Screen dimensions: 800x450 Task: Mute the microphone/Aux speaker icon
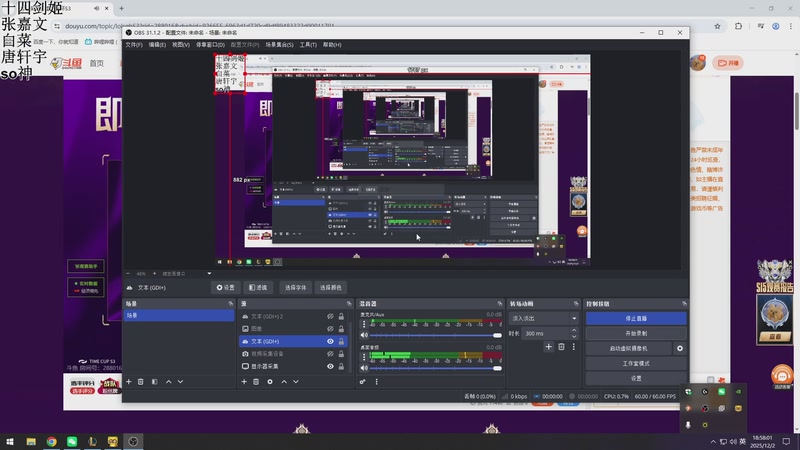364,335
